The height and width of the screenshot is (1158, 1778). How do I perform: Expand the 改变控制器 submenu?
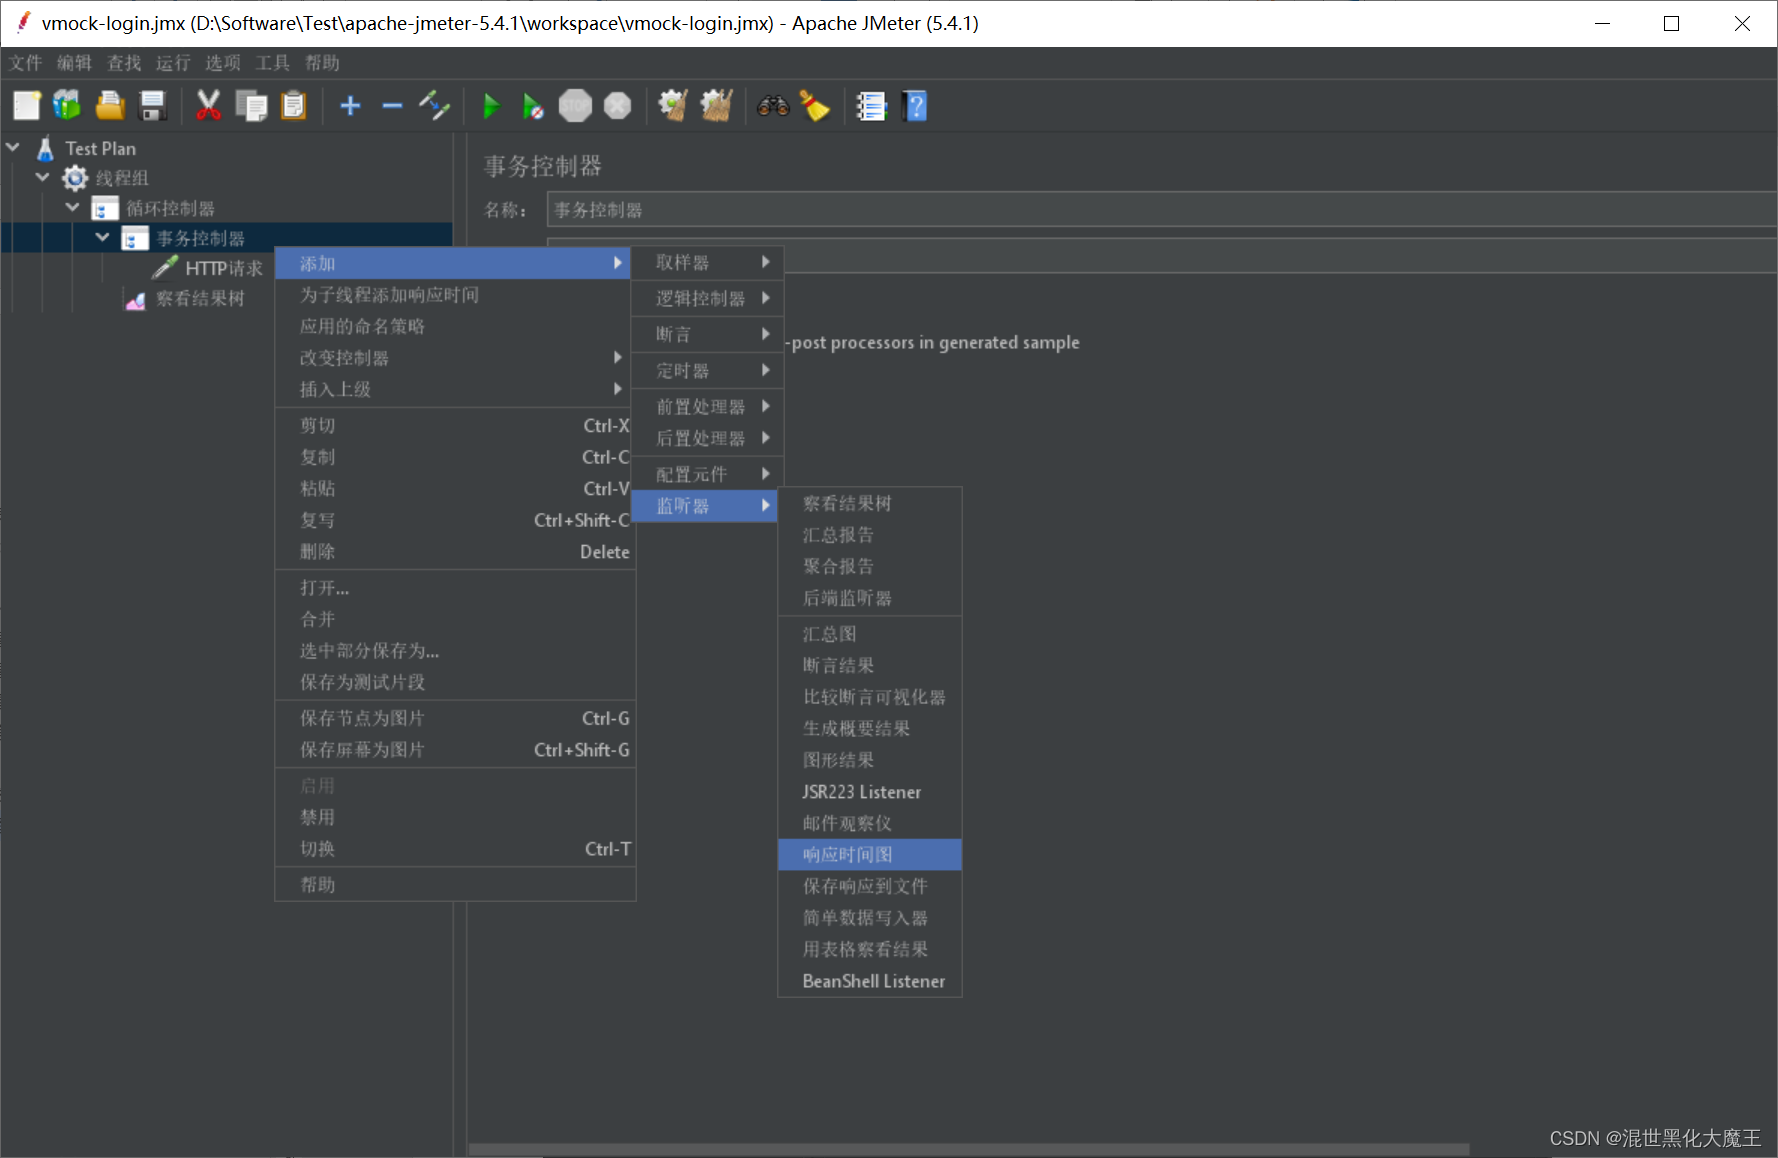pos(455,358)
